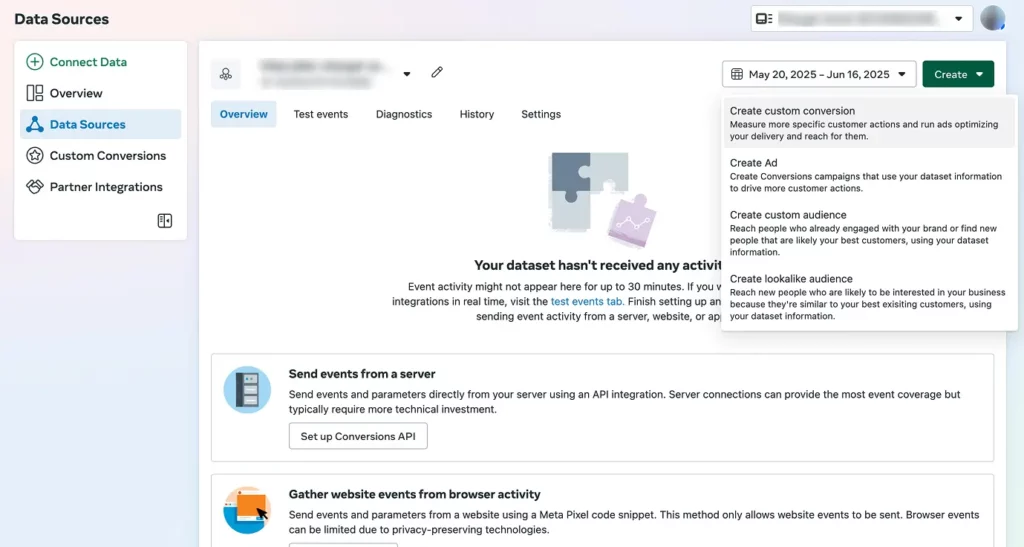Screen dimensions: 1024x547
Task: Open the business account selector dropdown
Action: tap(861, 19)
